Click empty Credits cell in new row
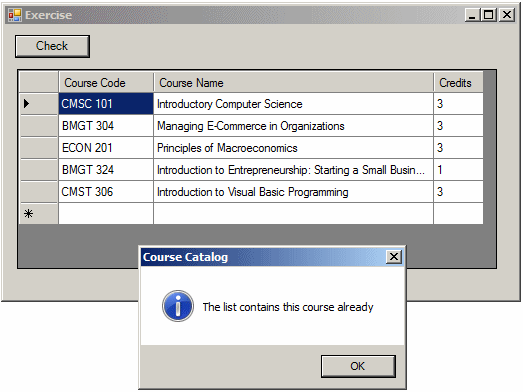The image size is (523, 392). pos(458,214)
